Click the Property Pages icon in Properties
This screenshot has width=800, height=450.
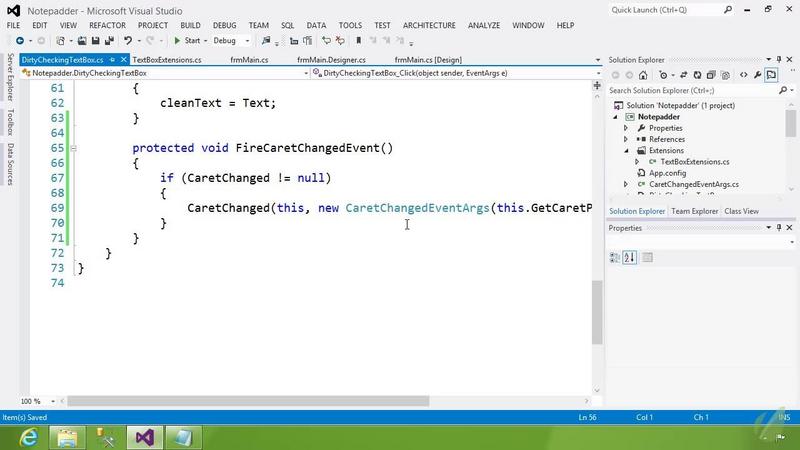pos(647,258)
